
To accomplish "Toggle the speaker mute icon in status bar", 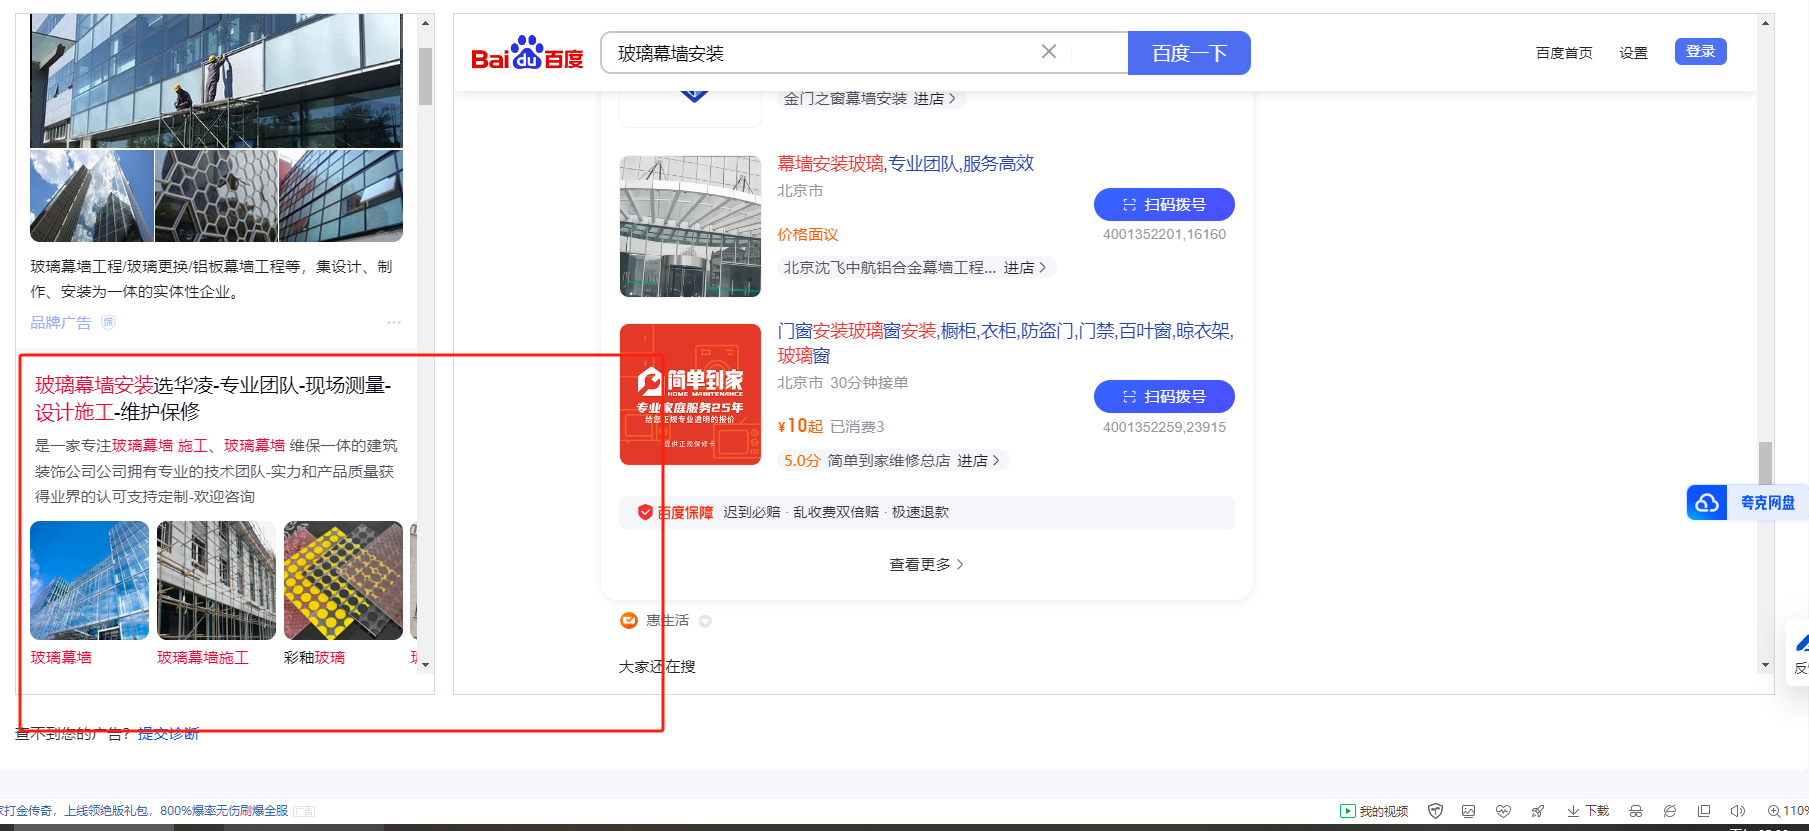I will (x=1738, y=811).
